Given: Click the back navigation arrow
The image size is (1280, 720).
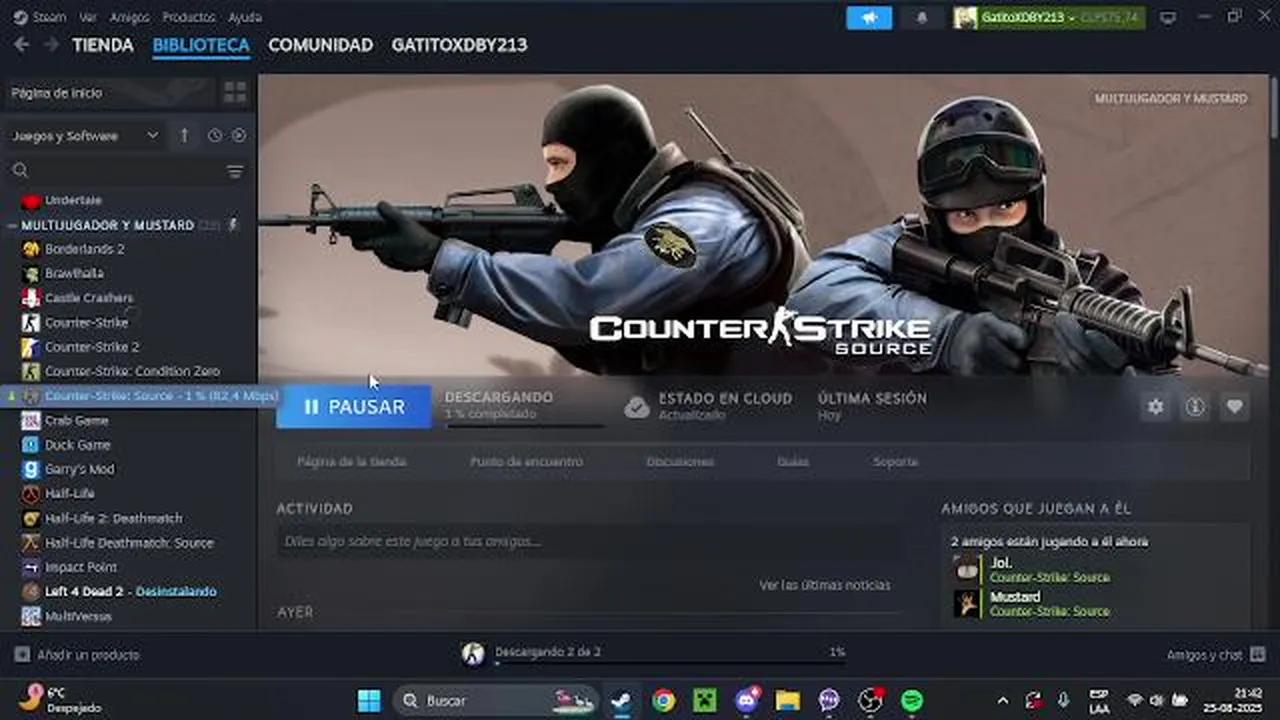Looking at the screenshot, I should tap(21, 45).
